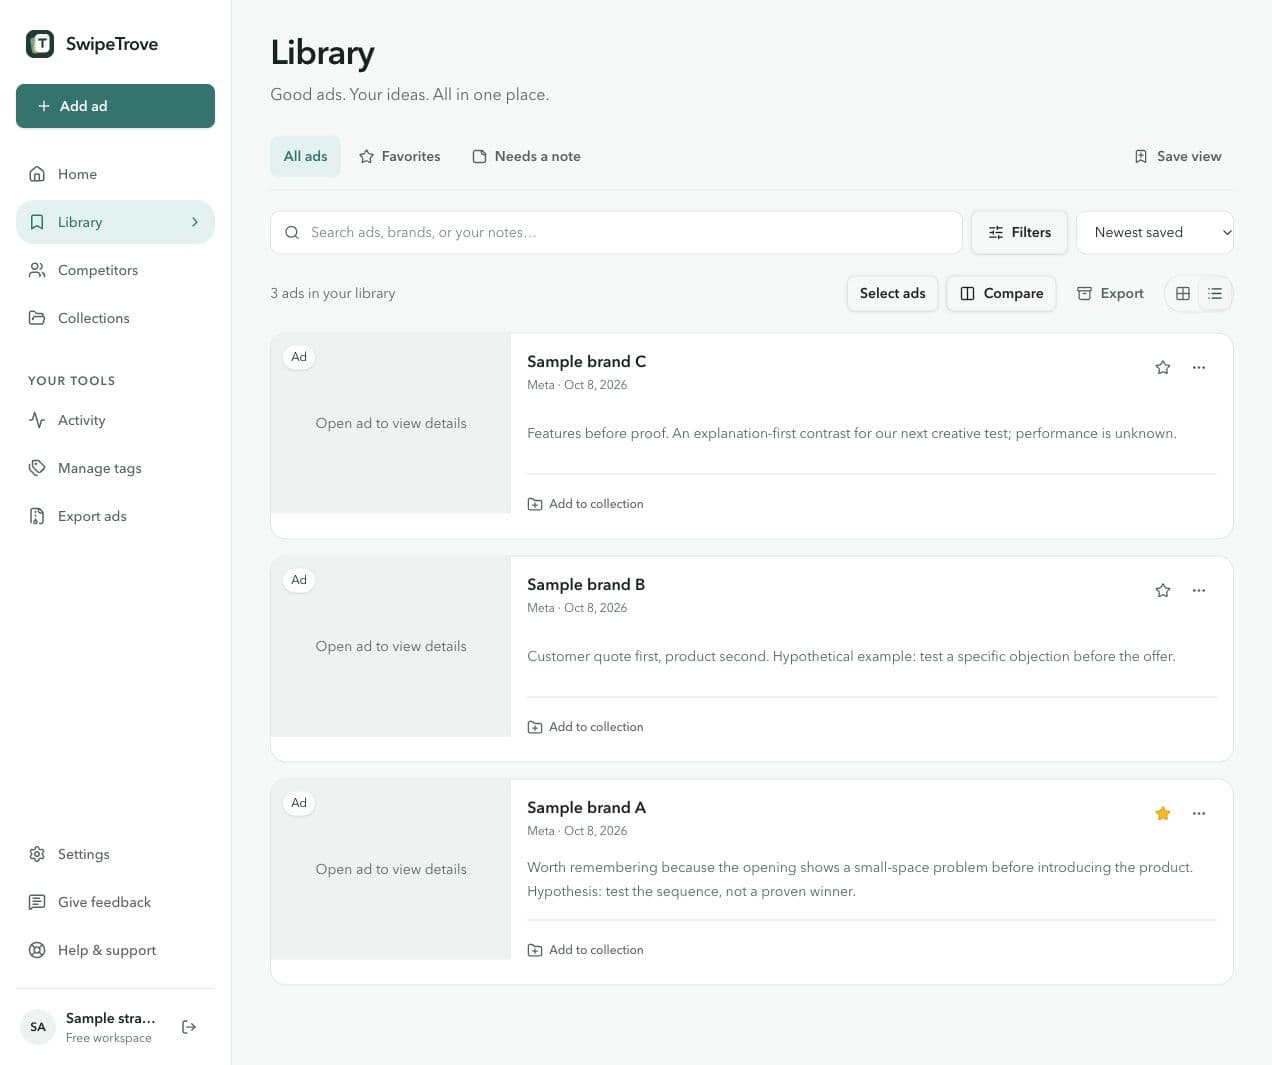This screenshot has height=1065, width=1272.
Task: Click the Export button in the toolbar
Action: click(x=1110, y=293)
